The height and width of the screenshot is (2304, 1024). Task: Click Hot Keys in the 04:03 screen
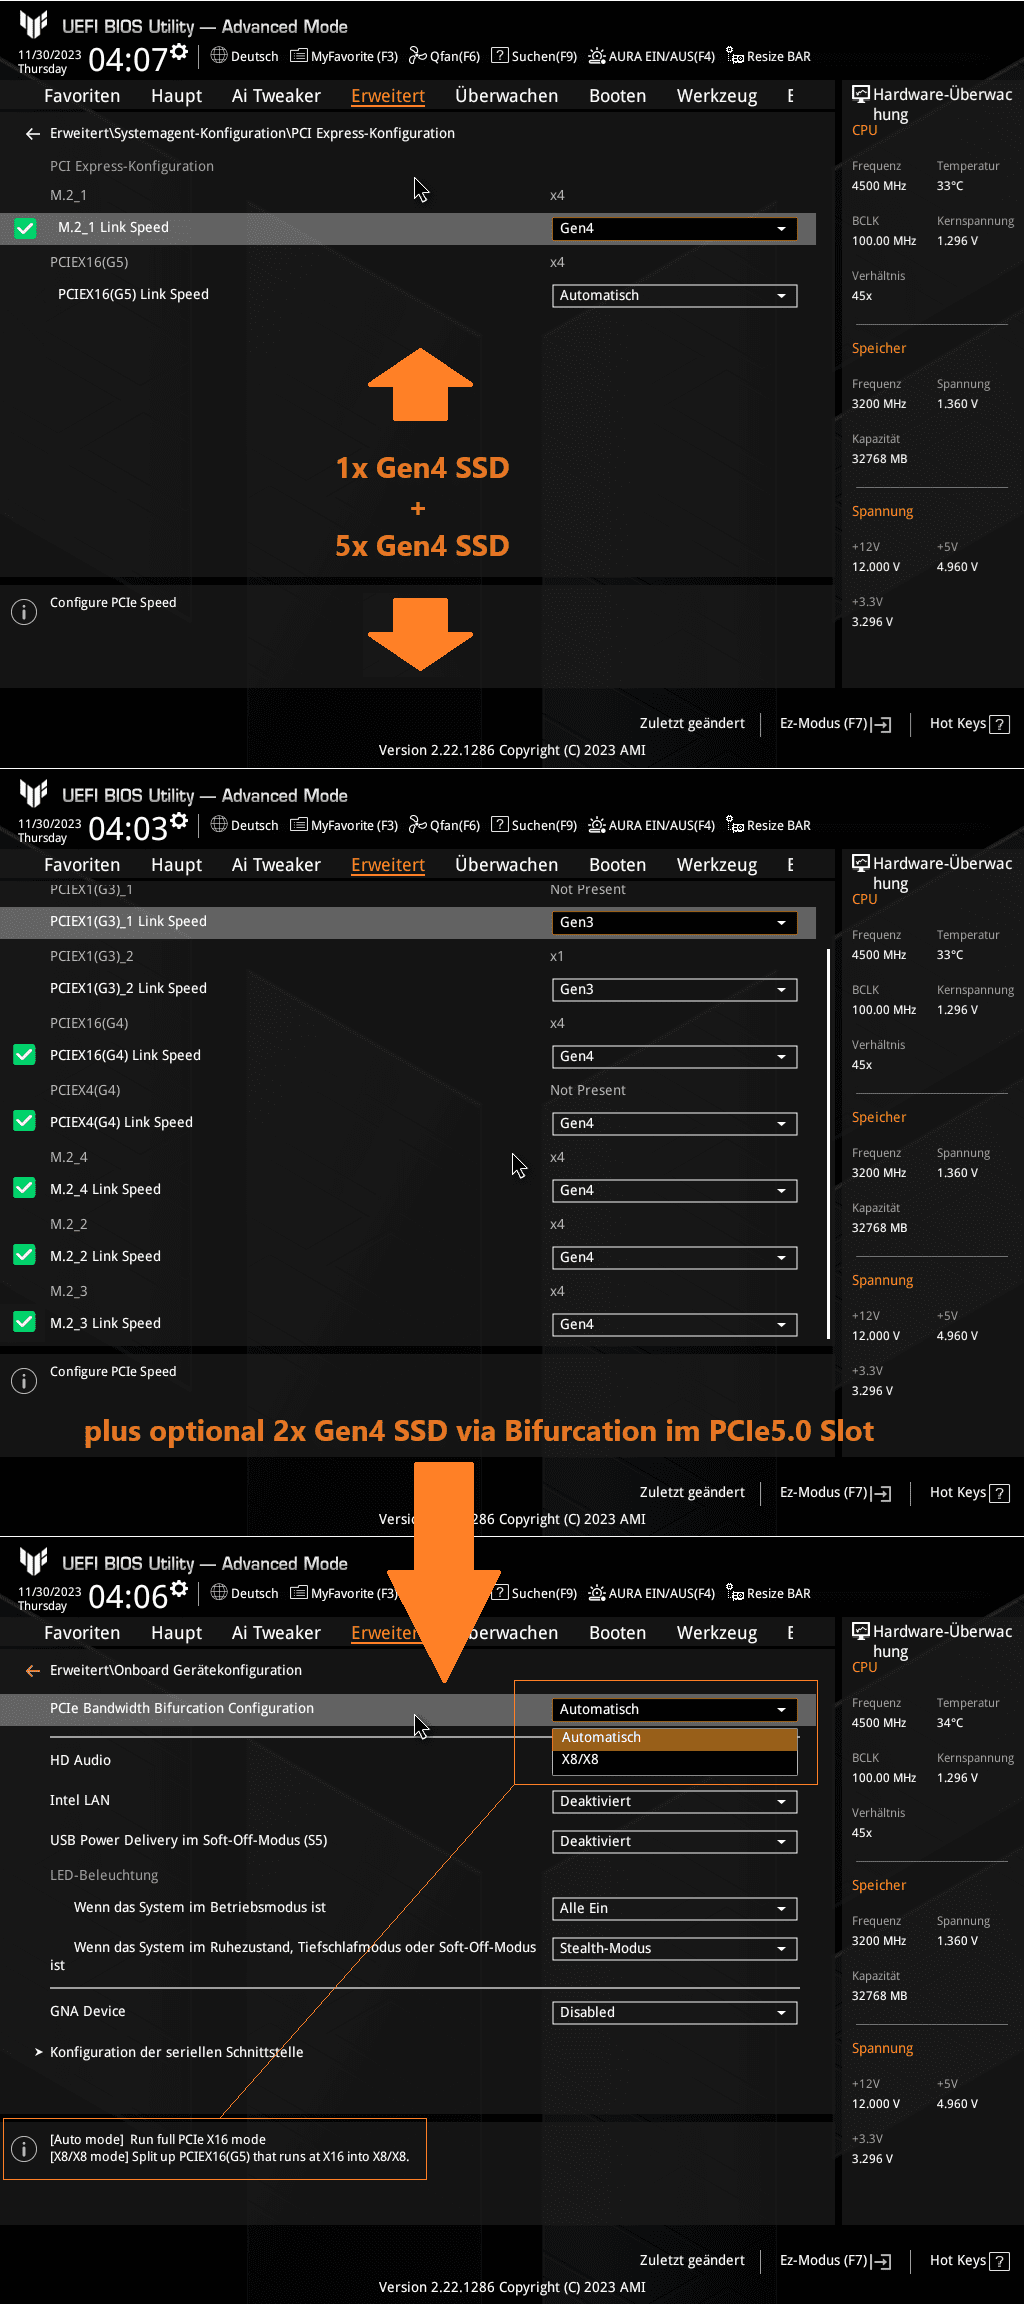pyautogui.click(x=969, y=1493)
